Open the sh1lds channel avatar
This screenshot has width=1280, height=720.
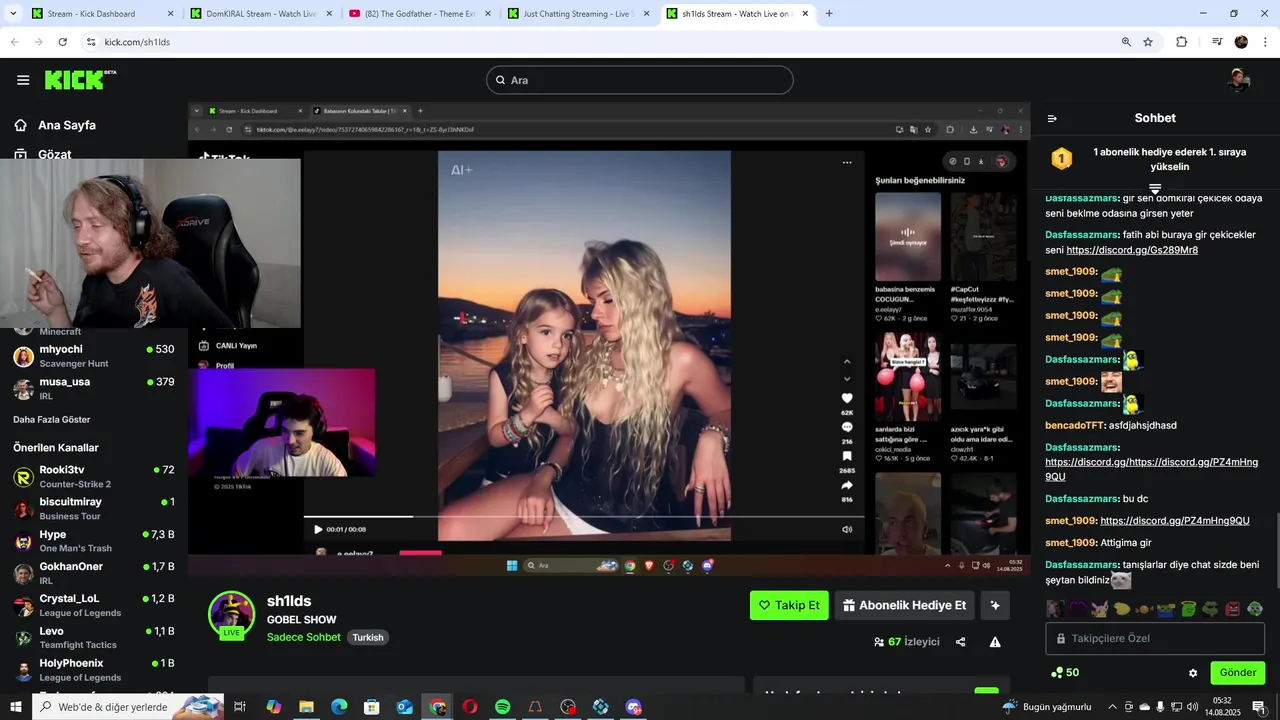click(231, 614)
